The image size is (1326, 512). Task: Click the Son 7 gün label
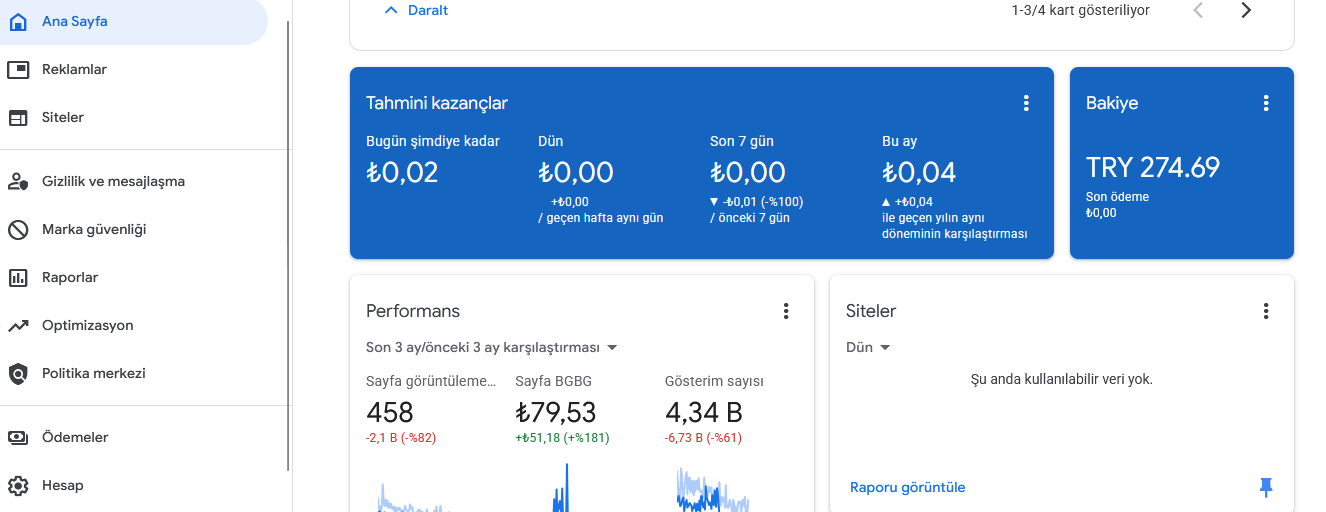point(742,141)
